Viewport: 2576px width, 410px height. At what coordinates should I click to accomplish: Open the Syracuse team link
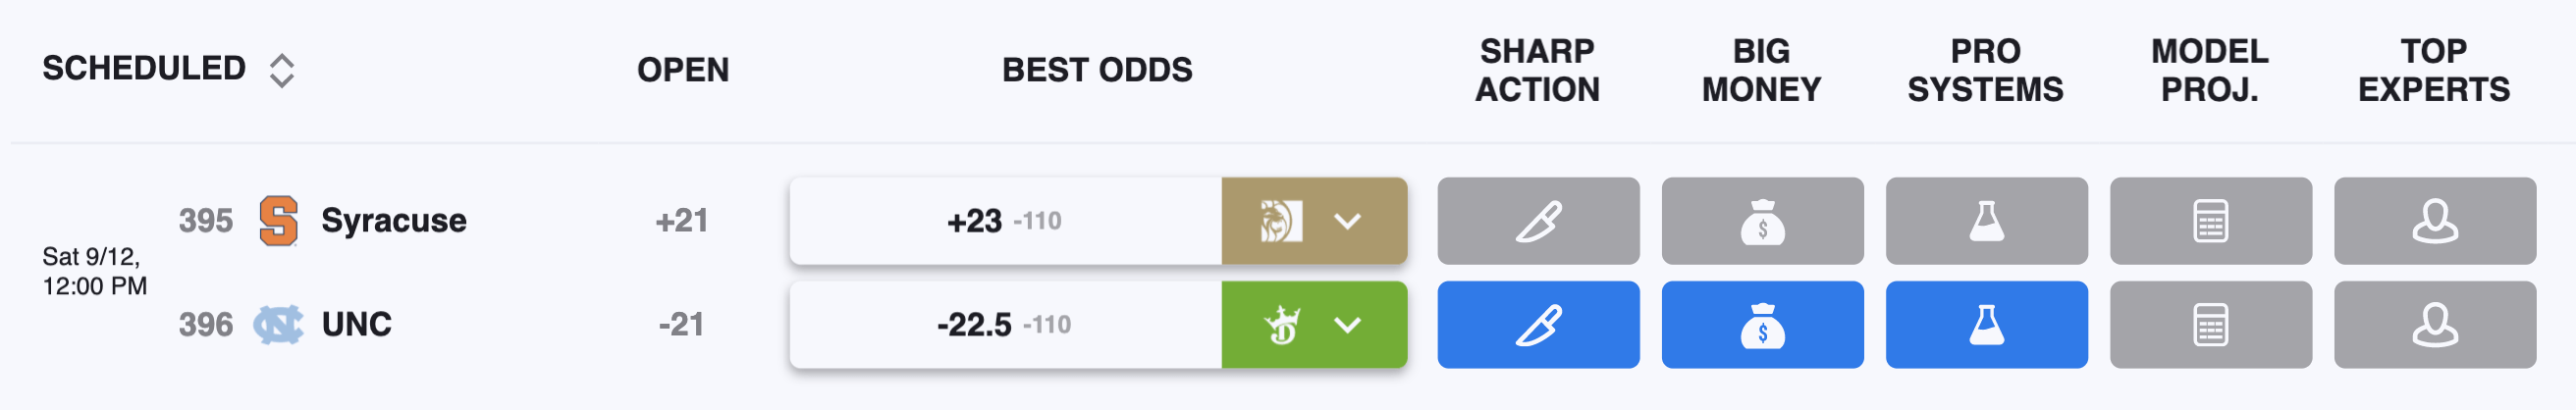click(393, 220)
